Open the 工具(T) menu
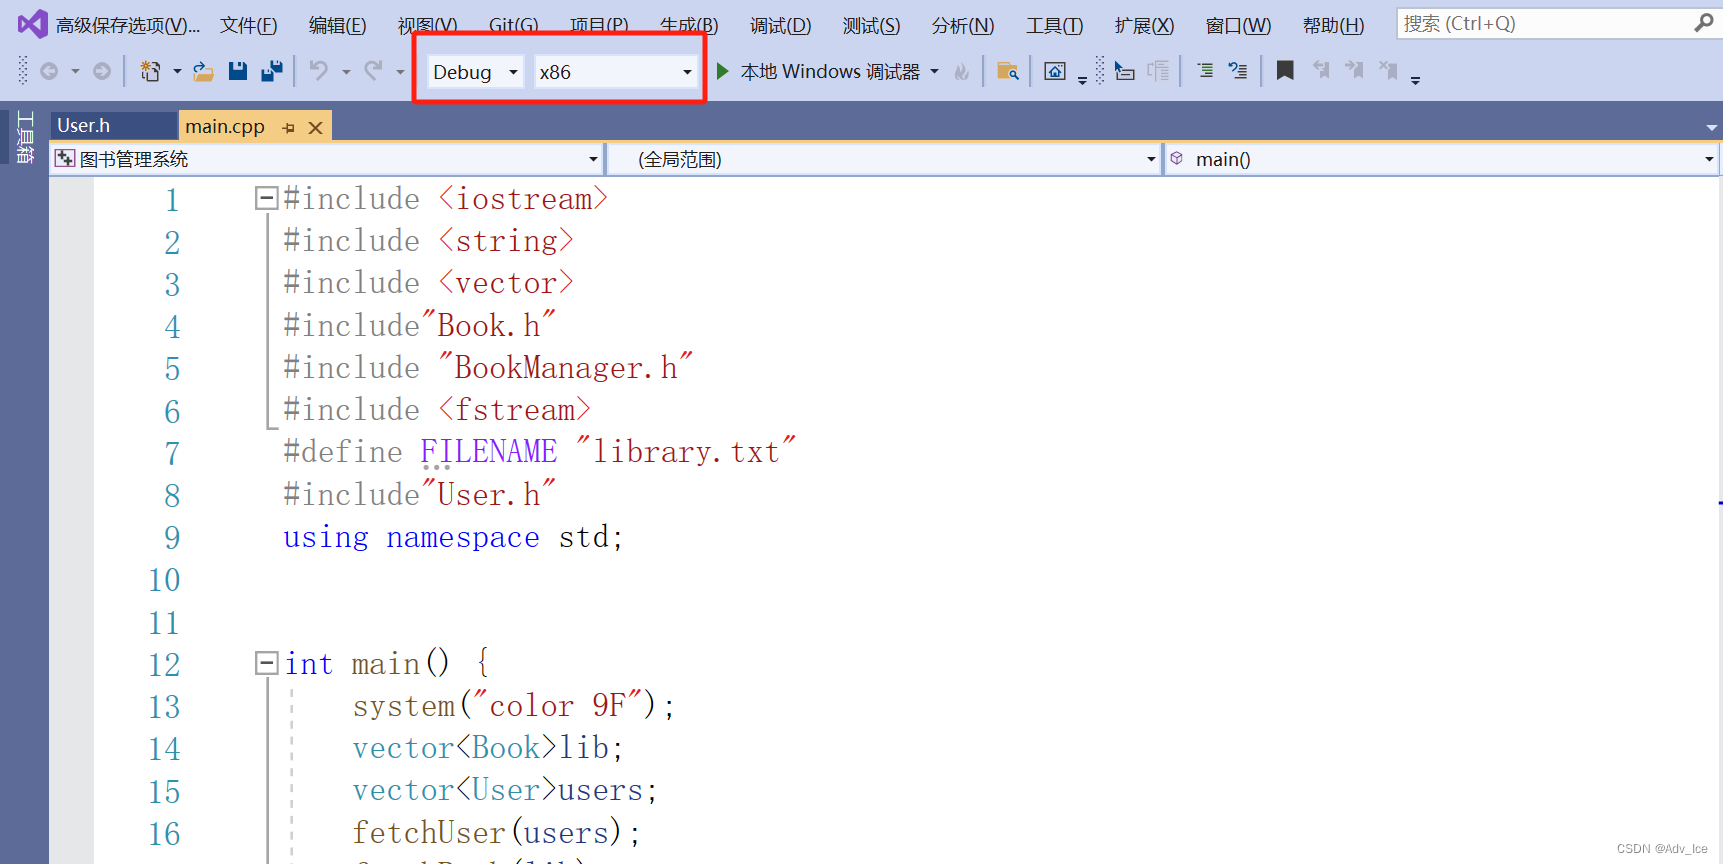 (x=1054, y=25)
